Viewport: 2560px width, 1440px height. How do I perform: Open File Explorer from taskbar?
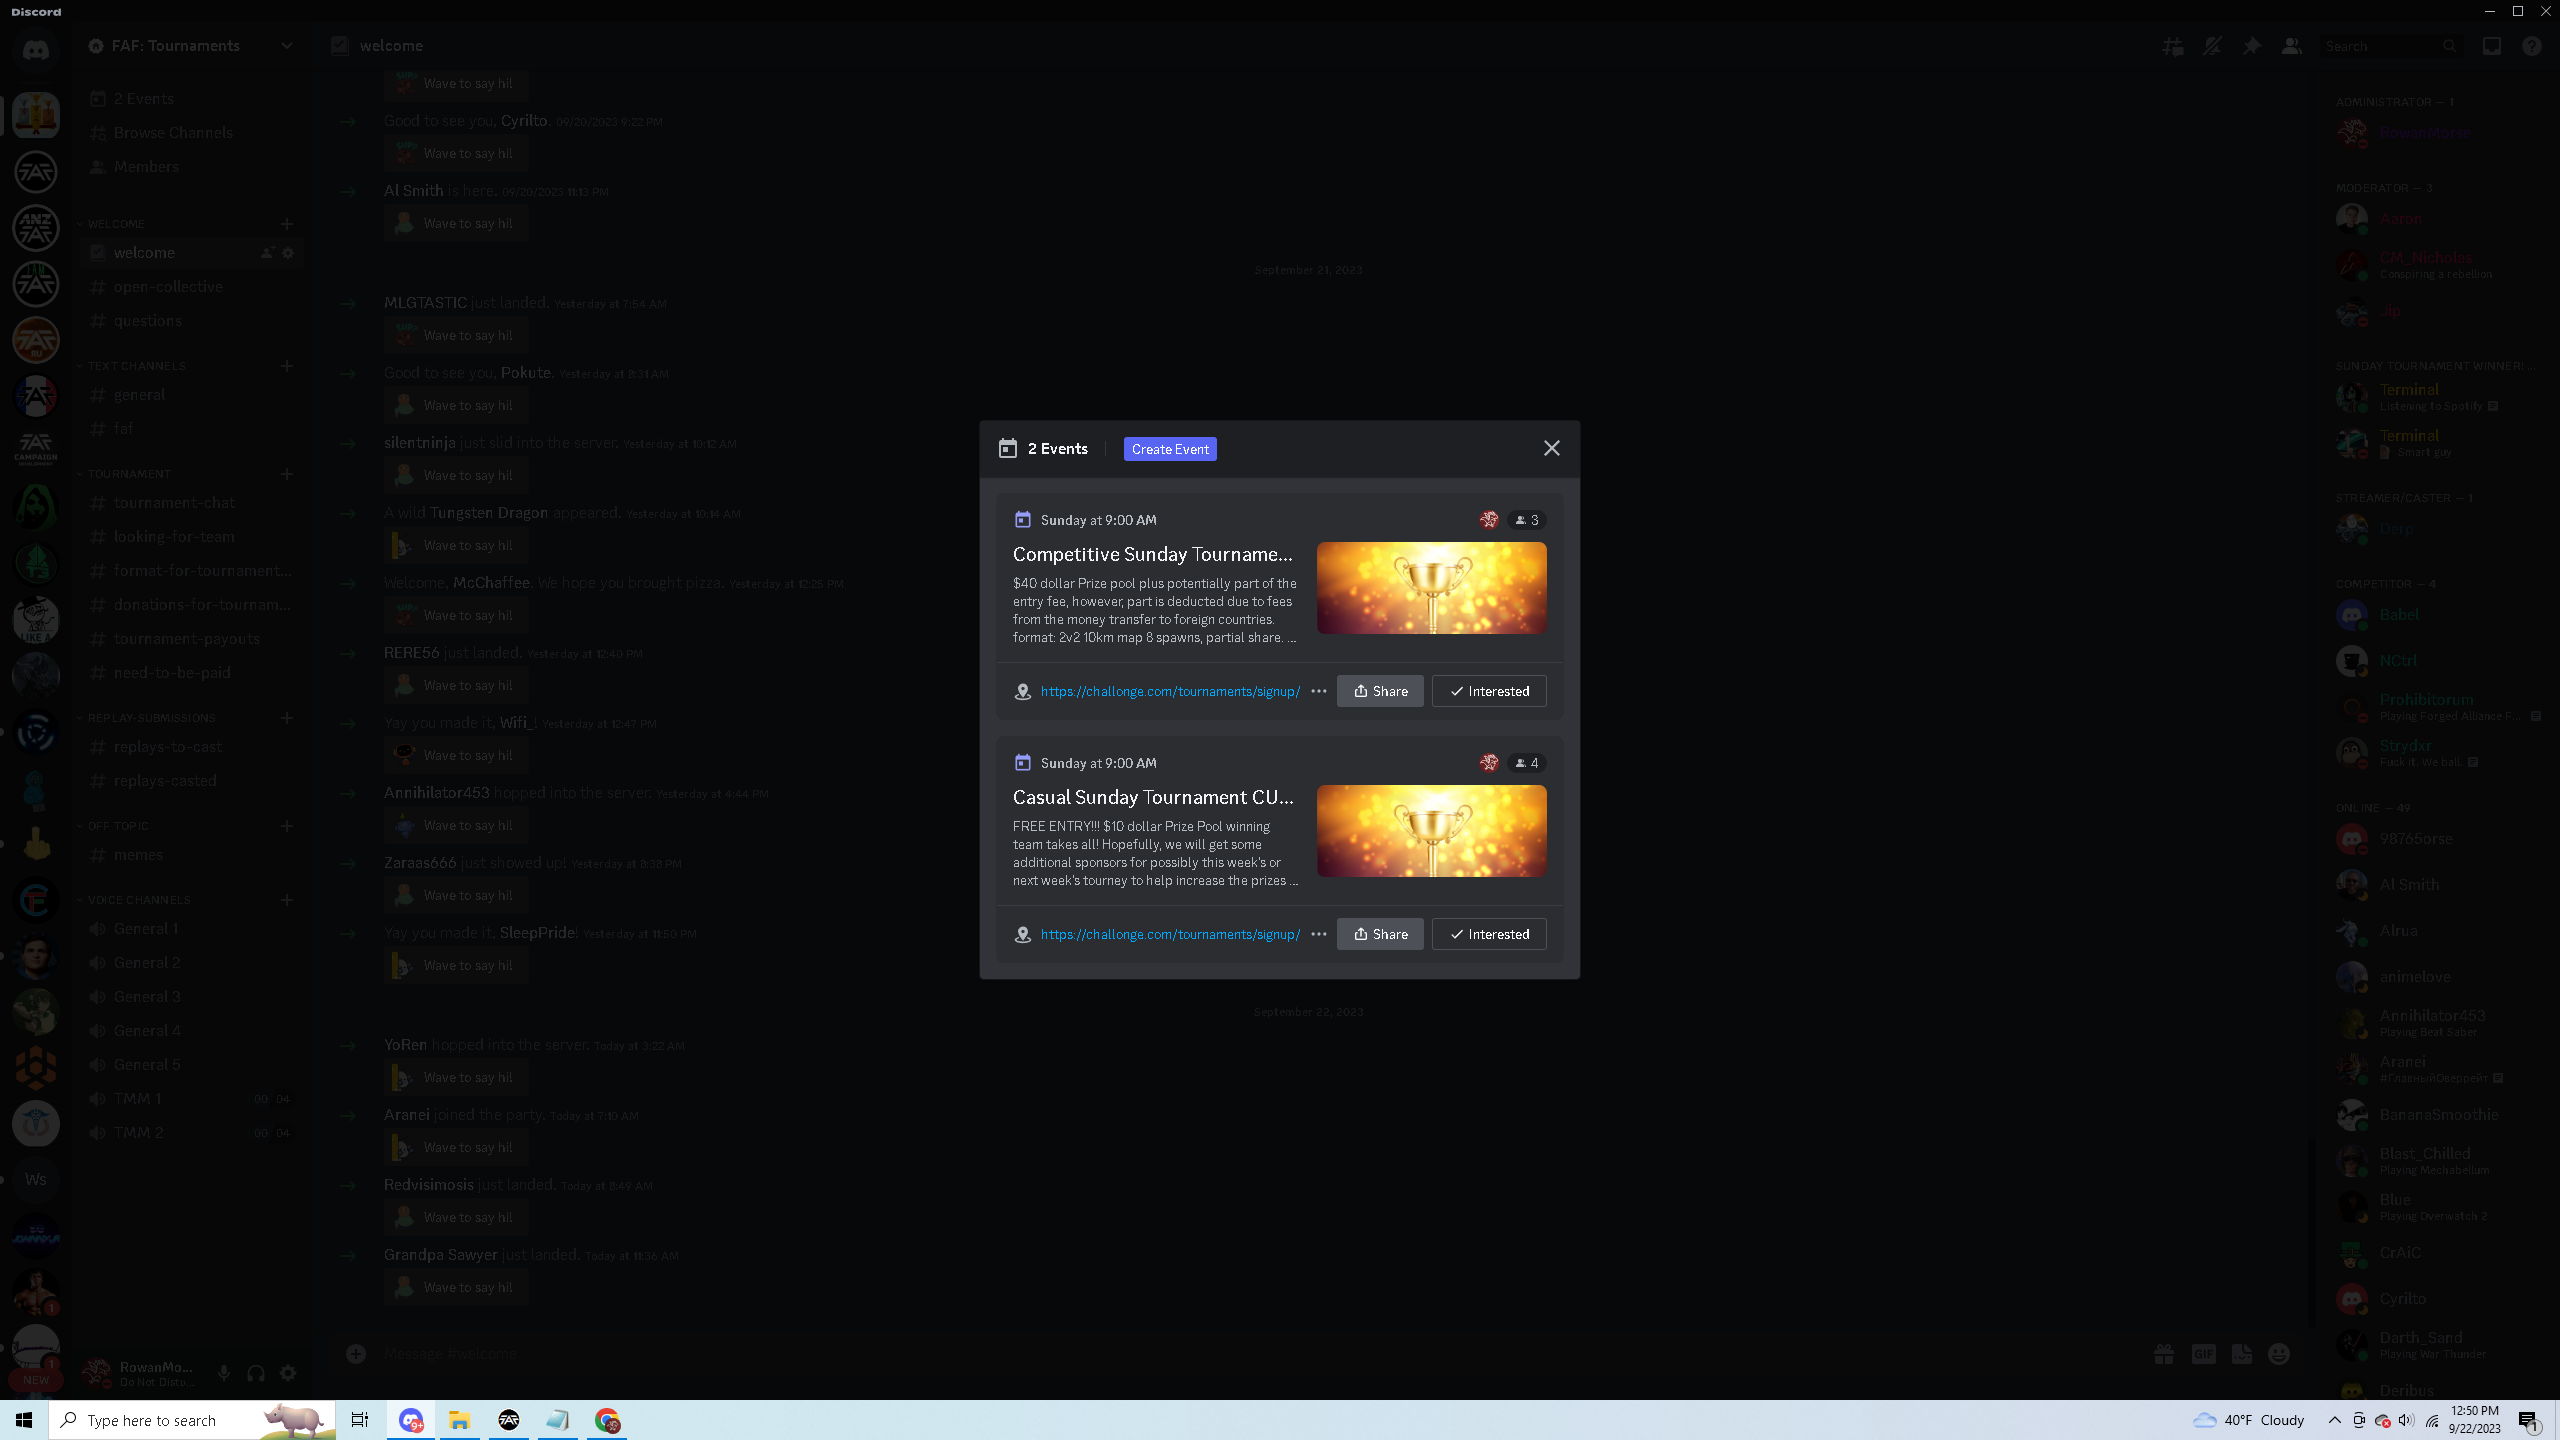[x=460, y=1420]
